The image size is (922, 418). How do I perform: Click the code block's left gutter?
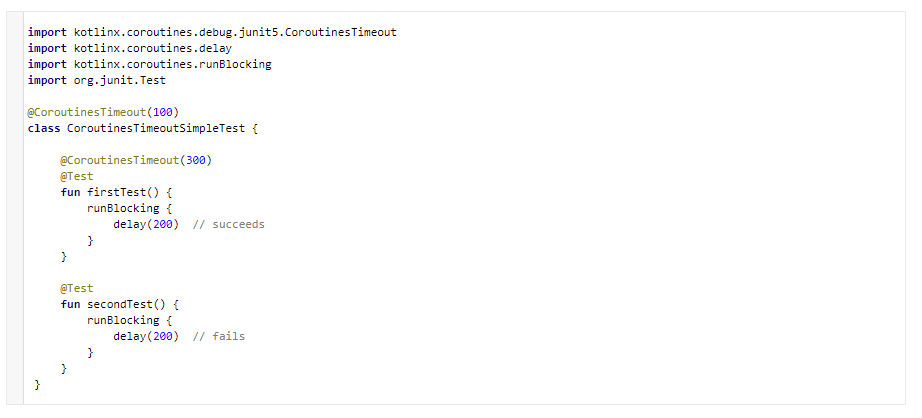click(15, 208)
